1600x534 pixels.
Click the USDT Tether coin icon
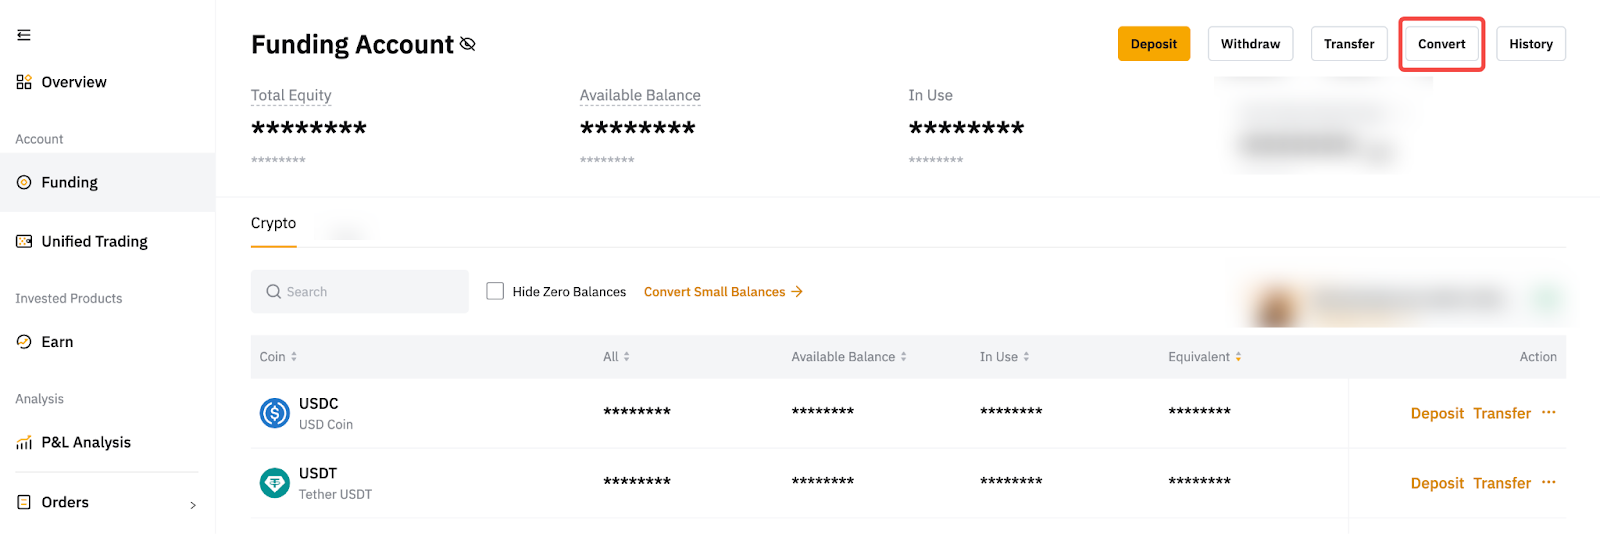274,483
